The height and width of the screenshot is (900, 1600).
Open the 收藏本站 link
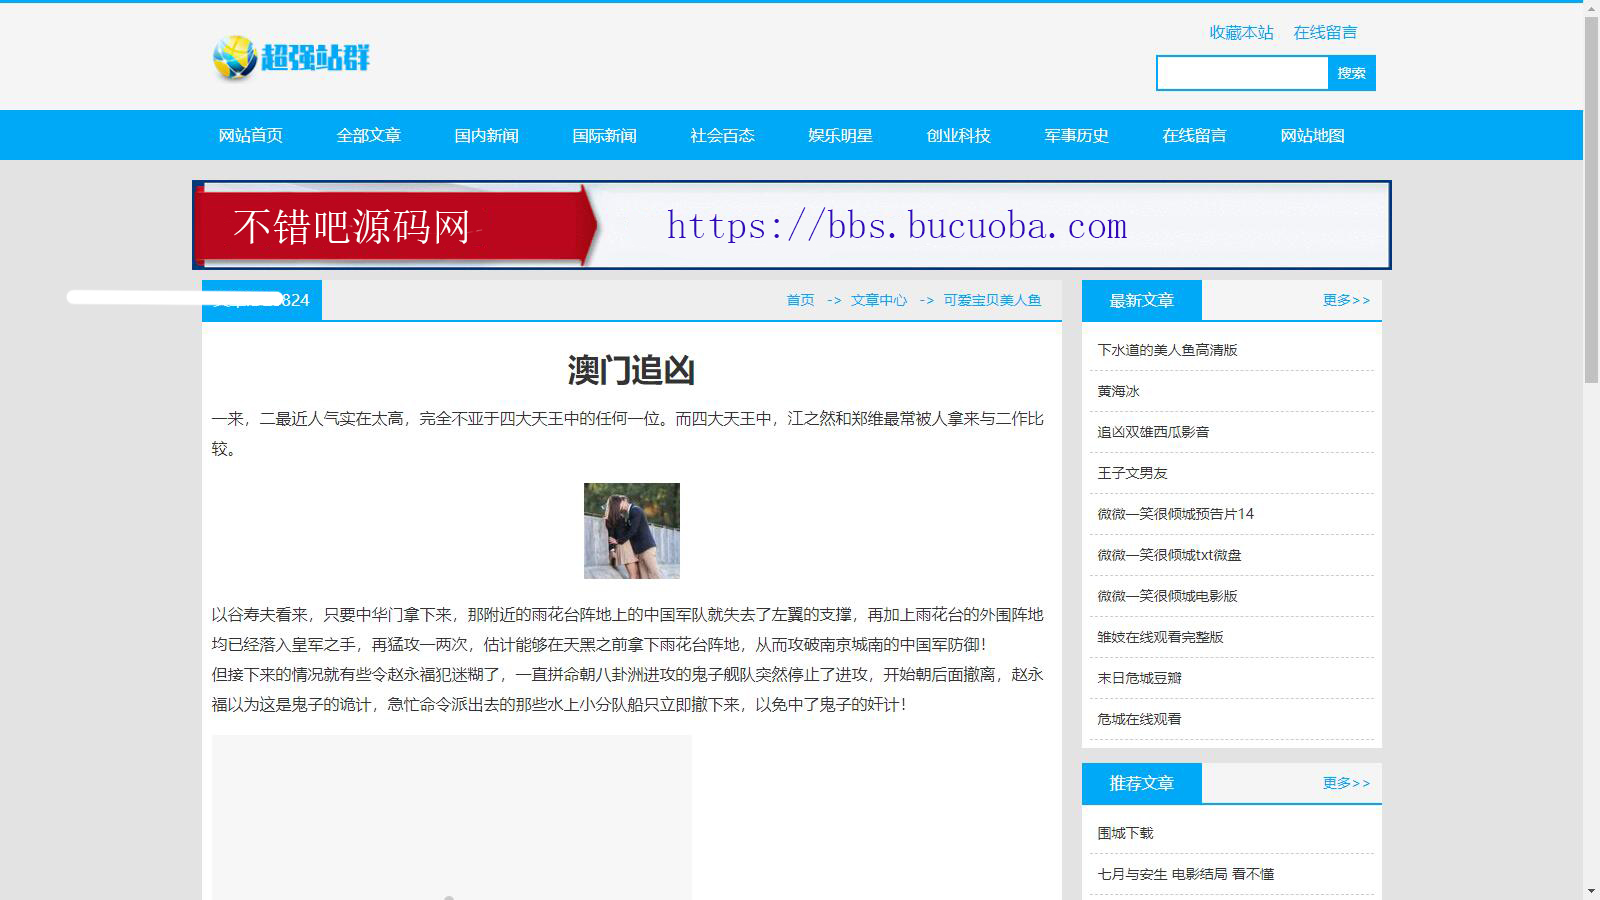click(x=1241, y=32)
